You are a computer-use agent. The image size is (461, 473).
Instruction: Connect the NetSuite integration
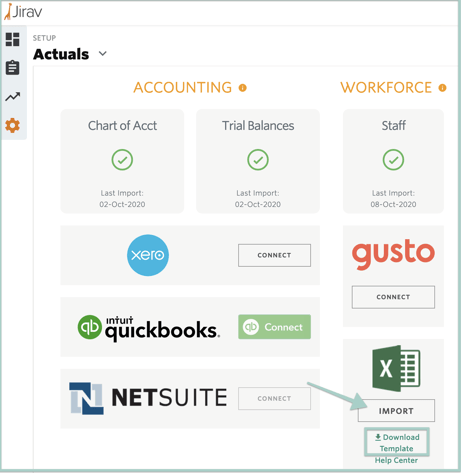[x=274, y=398]
